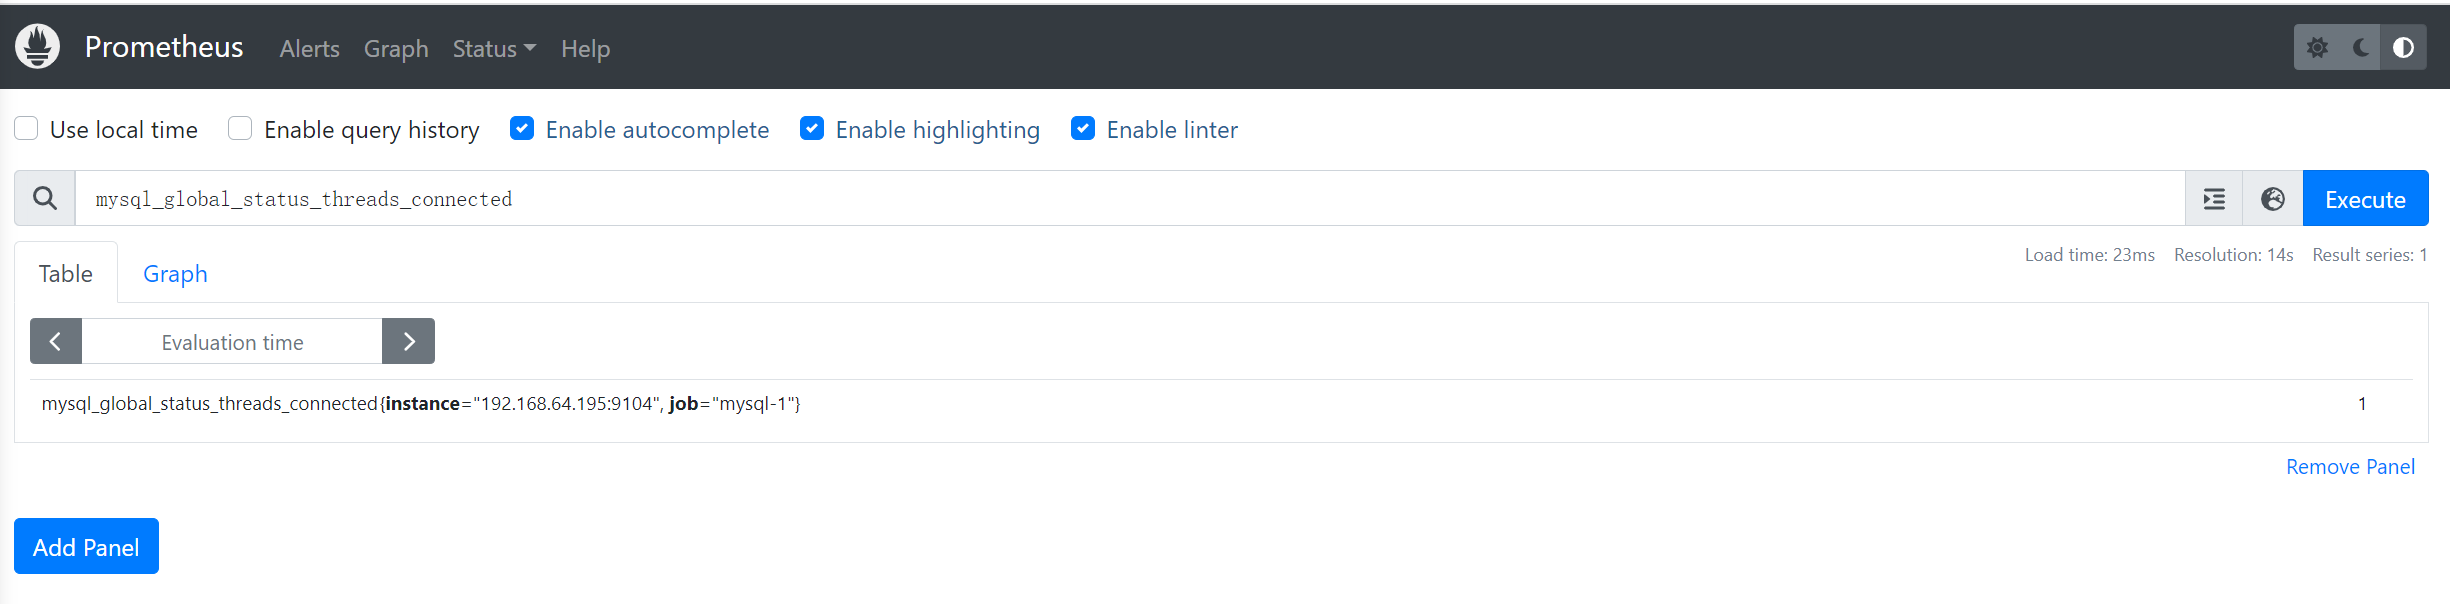This screenshot has width=2450, height=604.
Task: Focus the Evaluation time input field
Action: [x=232, y=342]
